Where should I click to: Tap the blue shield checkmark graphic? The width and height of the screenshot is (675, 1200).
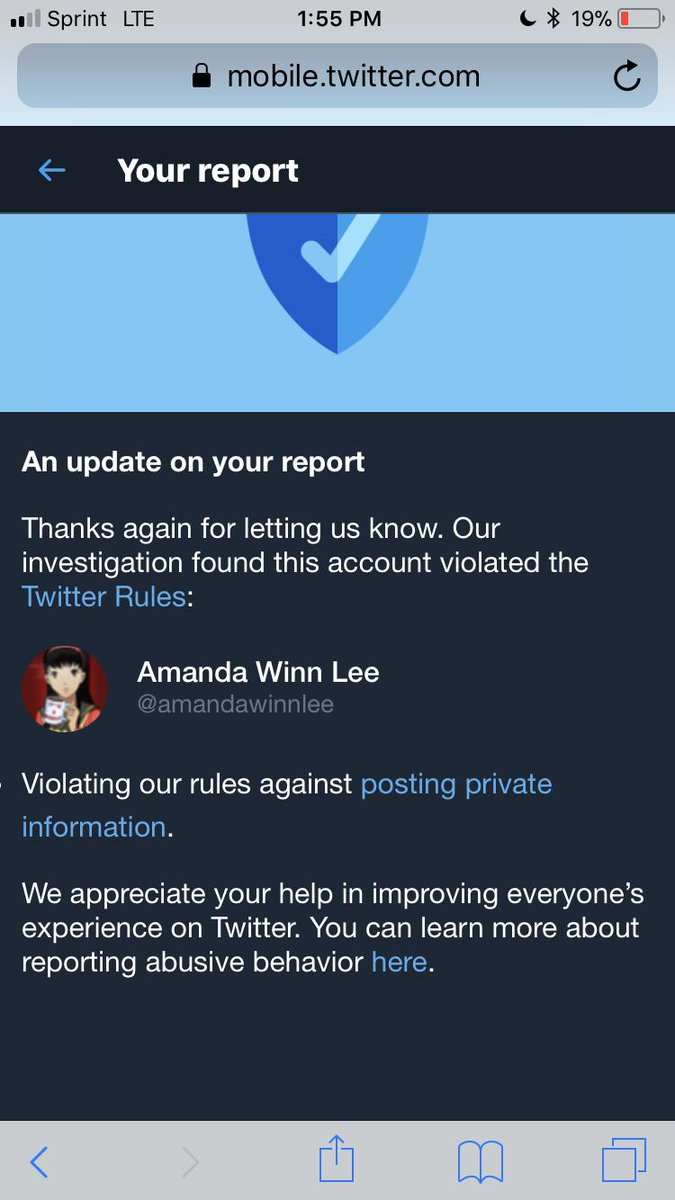point(338,282)
